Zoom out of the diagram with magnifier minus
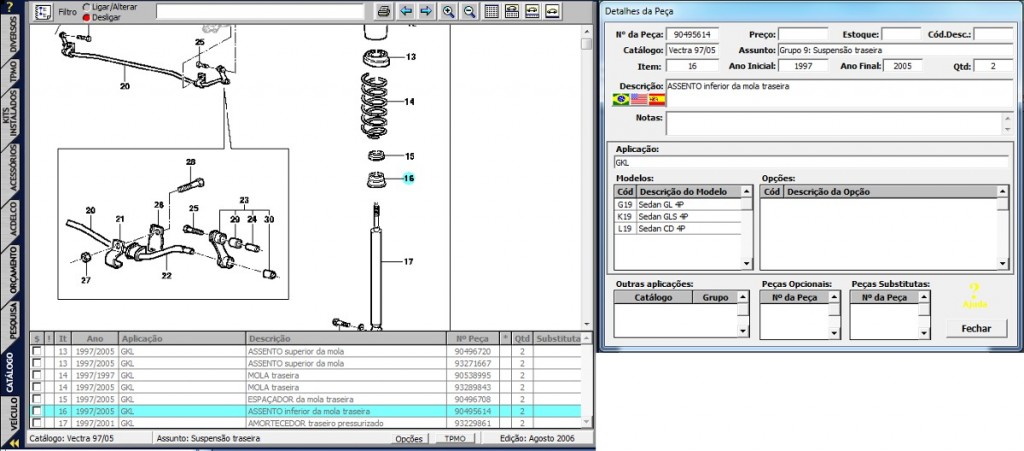1024x451 pixels. (469, 12)
